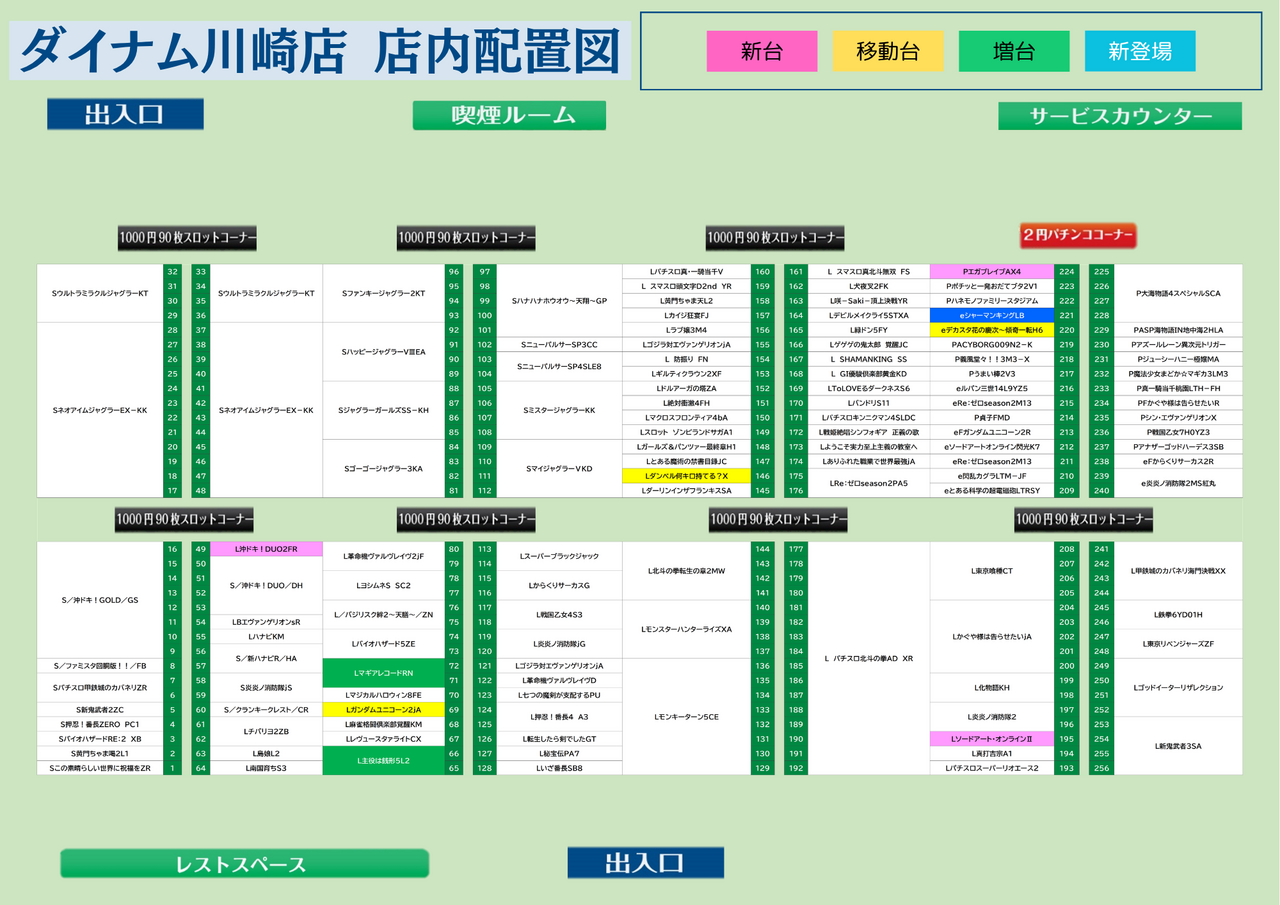This screenshot has width=1280, height=905.
Task: Click the ダイナム川崎店 店内配置図 title
Action: pyautogui.click(x=320, y=52)
